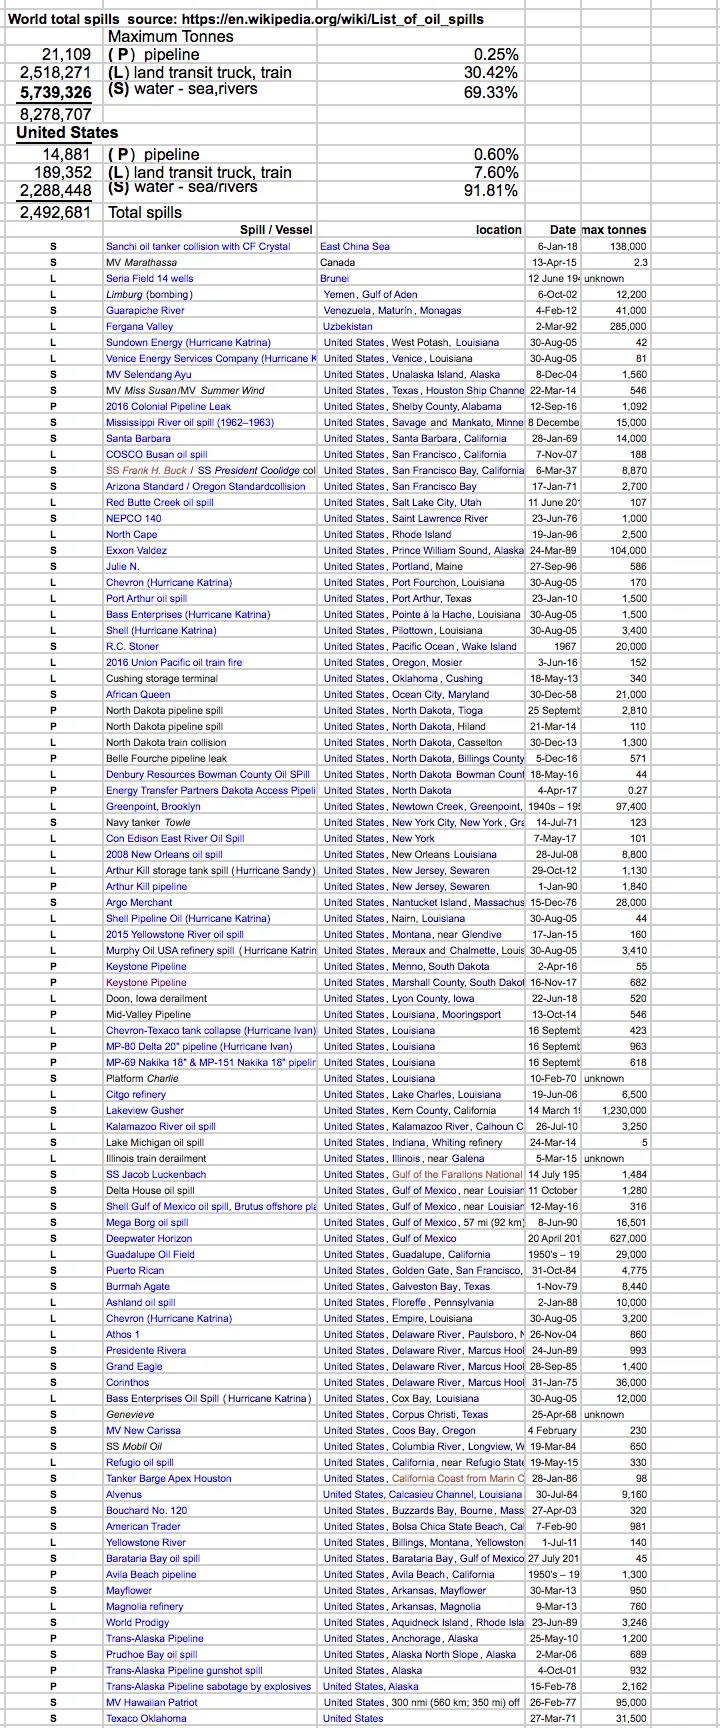
Task: Follow the Guarapiche River link
Action: coord(145,310)
